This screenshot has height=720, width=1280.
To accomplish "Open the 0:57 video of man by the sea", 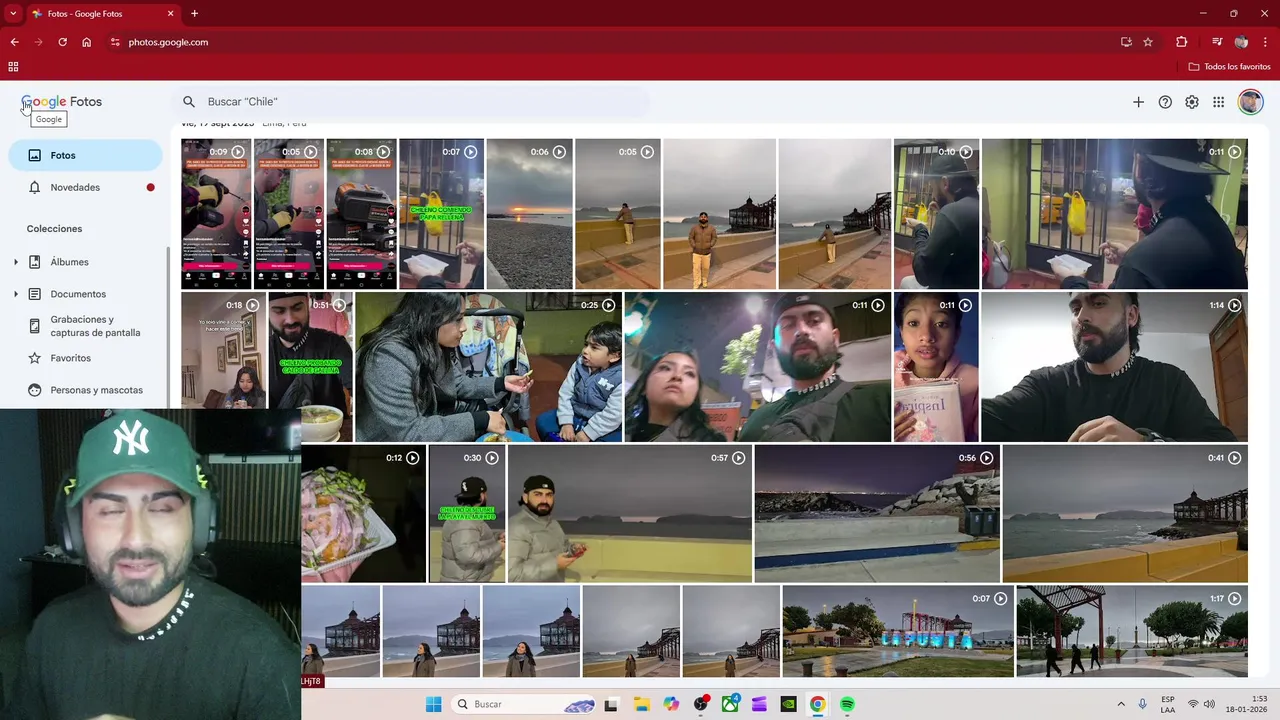I will point(629,514).
